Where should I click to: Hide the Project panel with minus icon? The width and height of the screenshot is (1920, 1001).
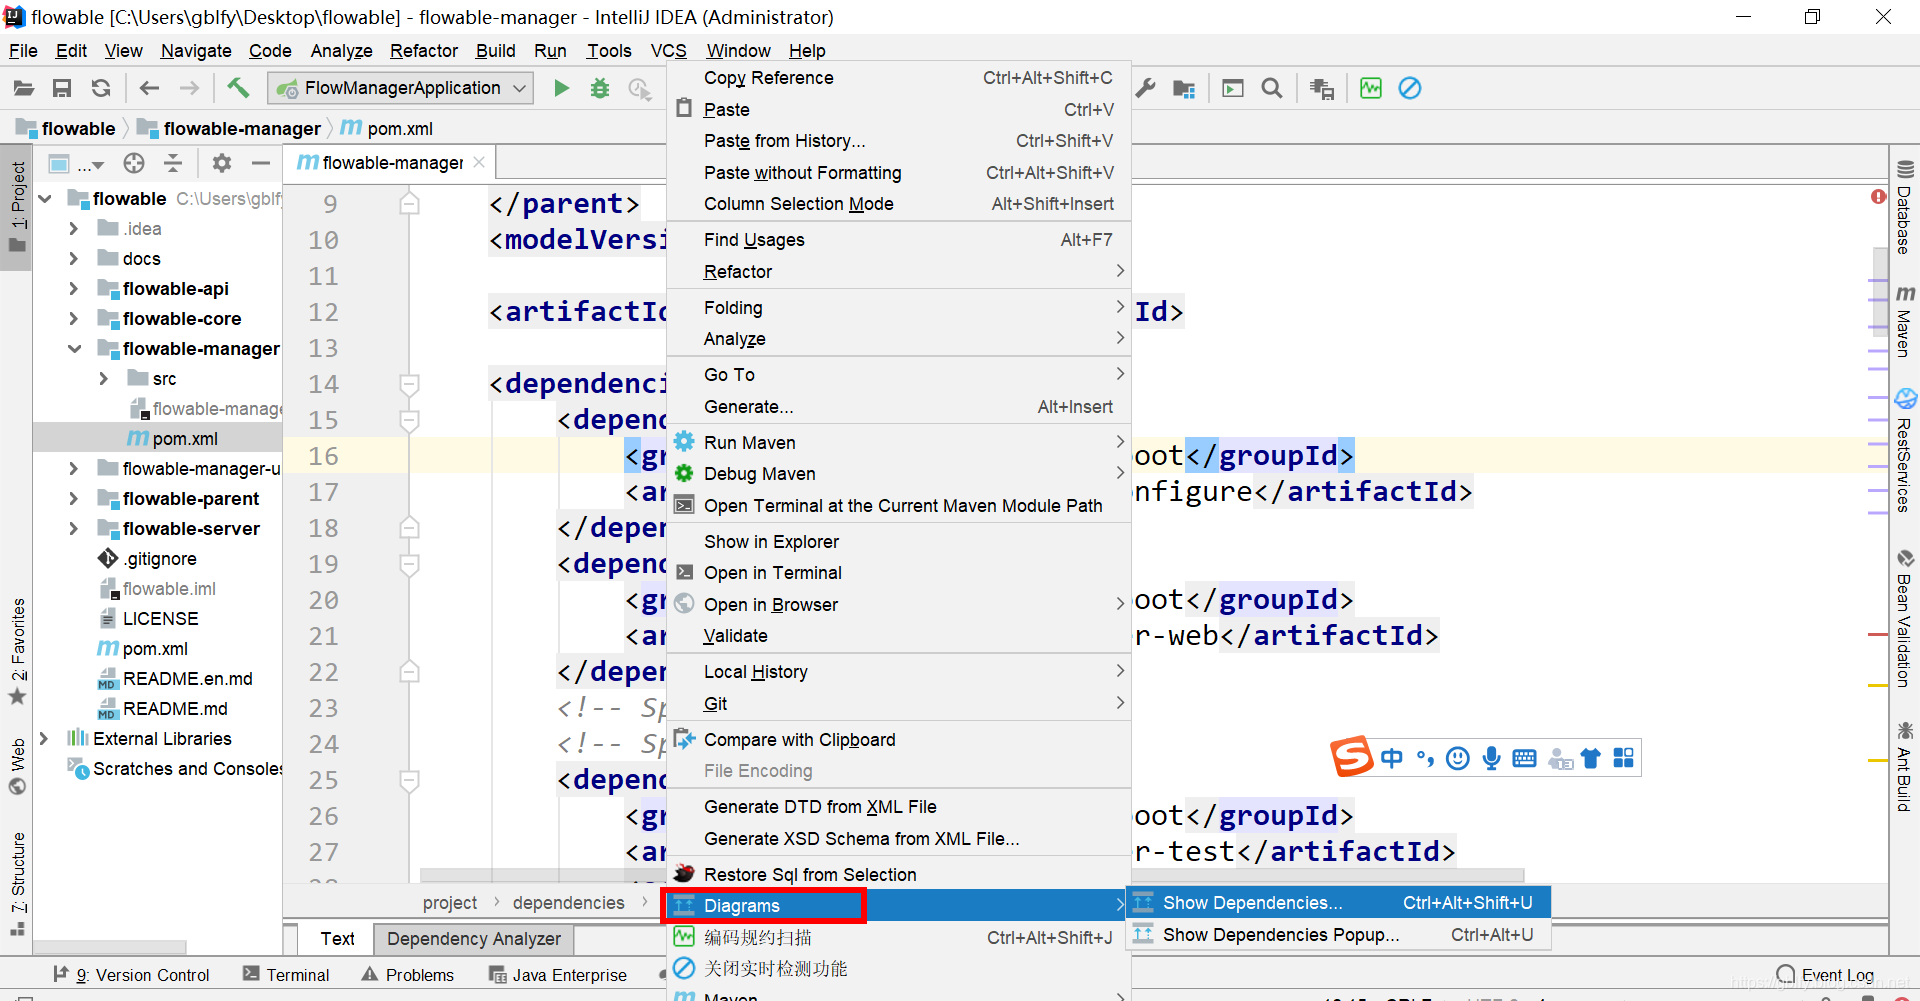coord(261,163)
